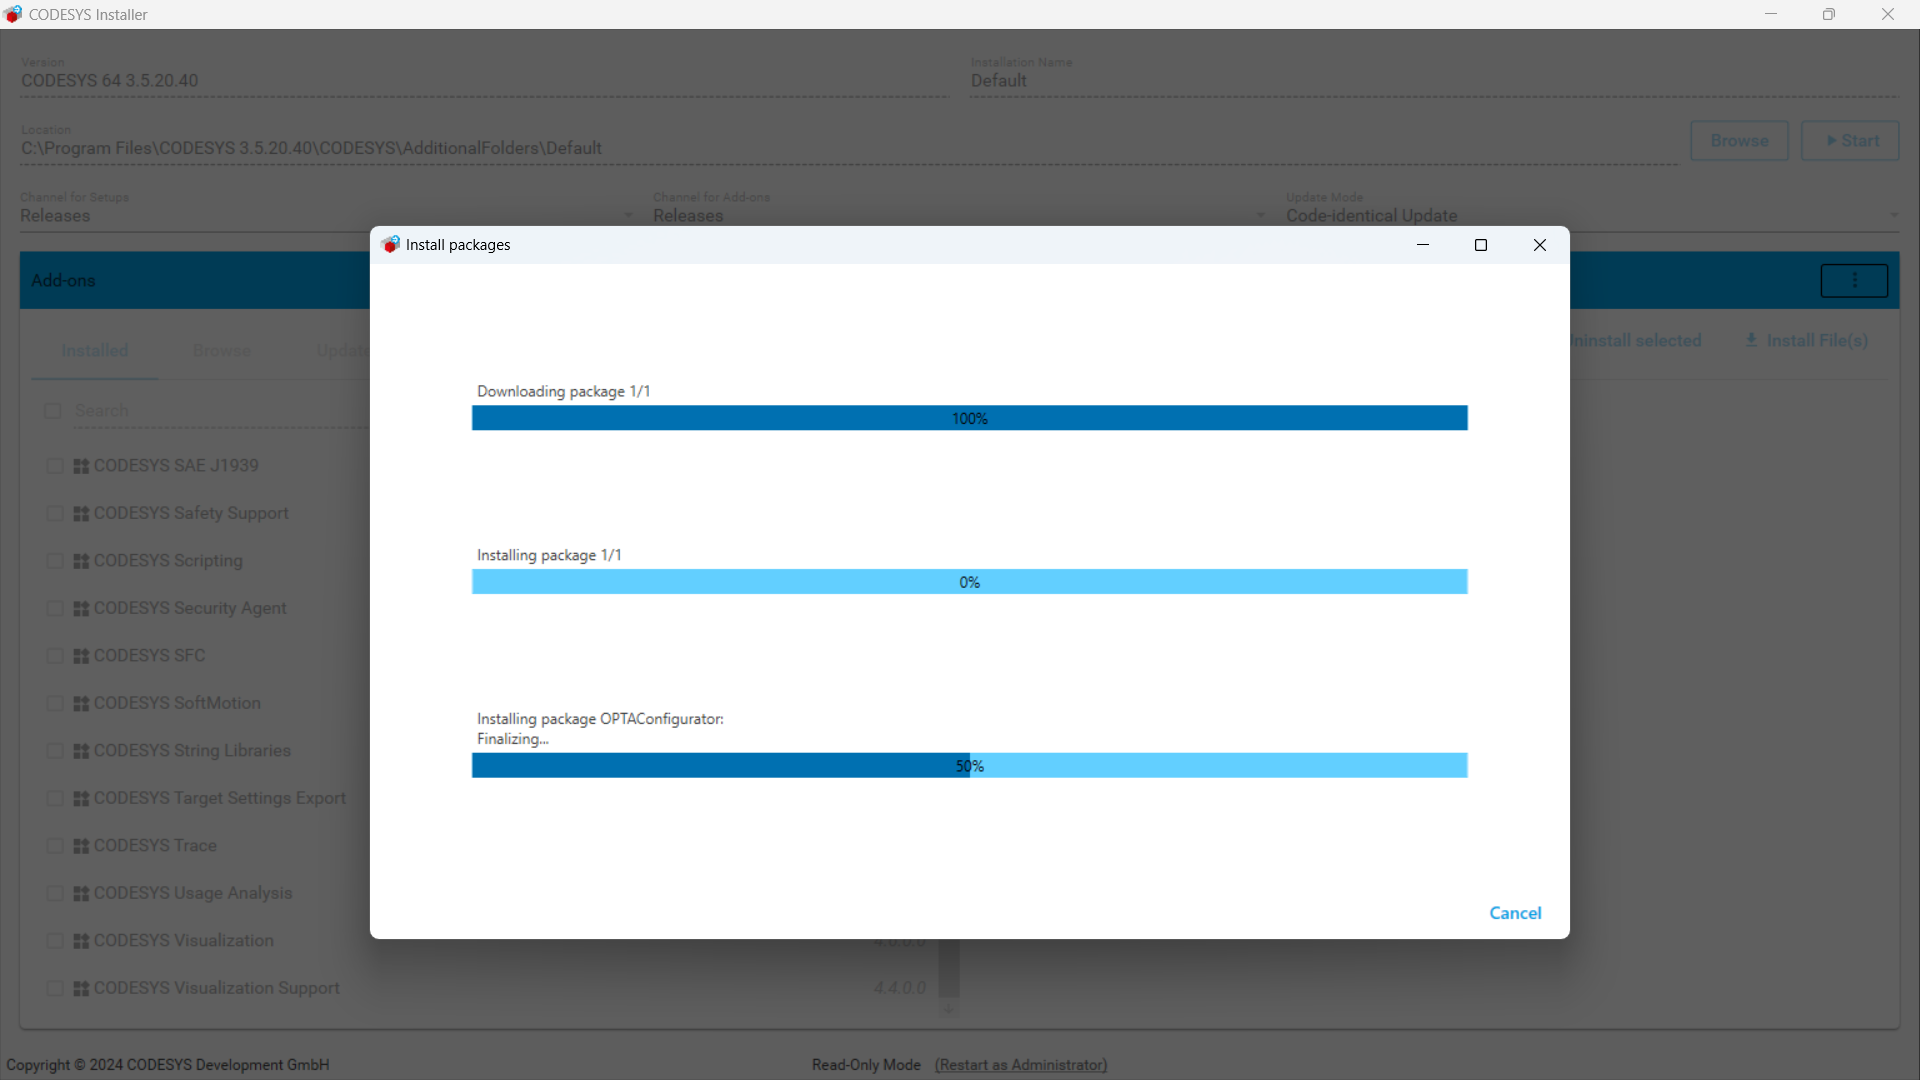1920x1080 pixels.
Task: Click the CODESYS Installer logo icon
Action: 13,14
